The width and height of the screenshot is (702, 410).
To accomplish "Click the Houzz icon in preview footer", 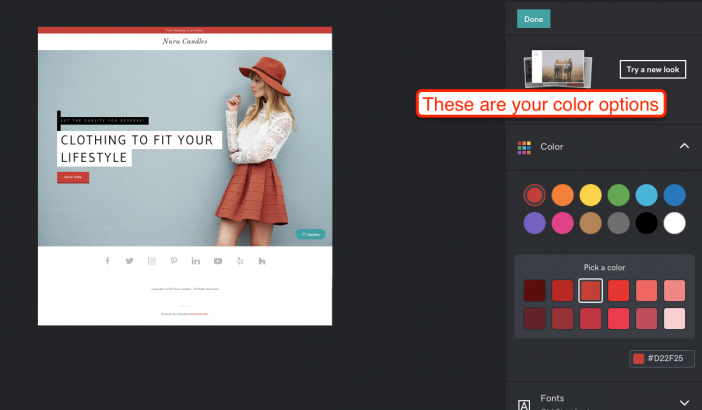I will coord(262,261).
